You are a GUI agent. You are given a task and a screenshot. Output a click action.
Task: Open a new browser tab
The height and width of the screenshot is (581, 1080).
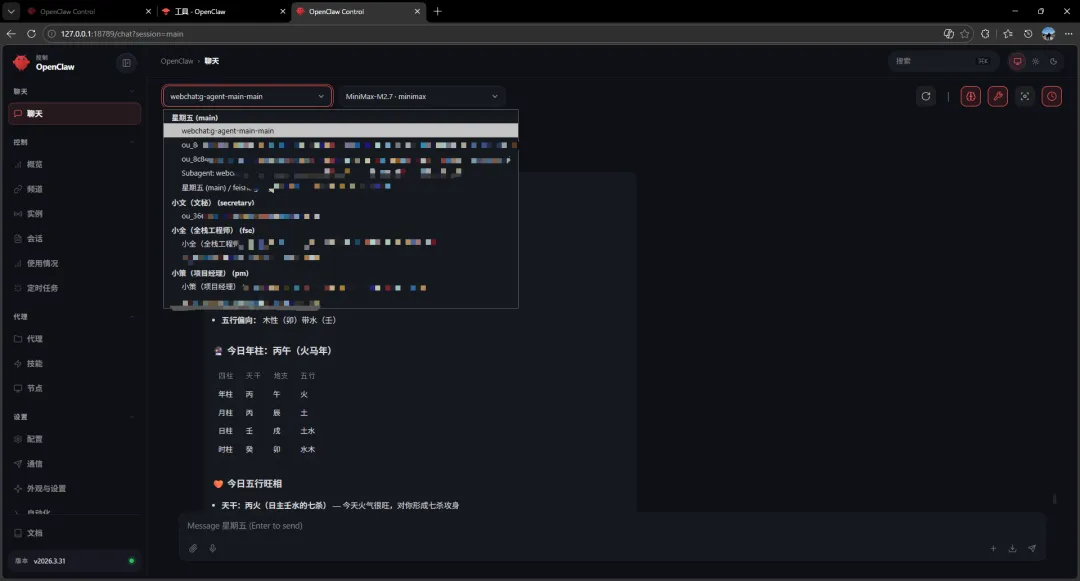tap(437, 12)
